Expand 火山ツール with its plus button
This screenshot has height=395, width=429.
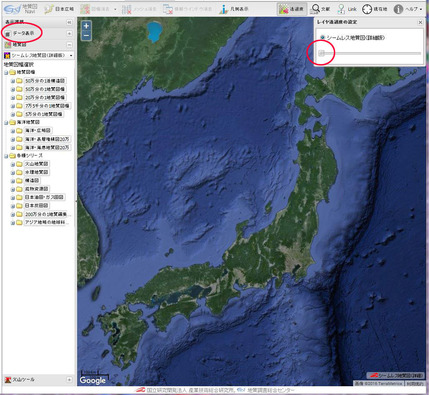click(x=69, y=379)
